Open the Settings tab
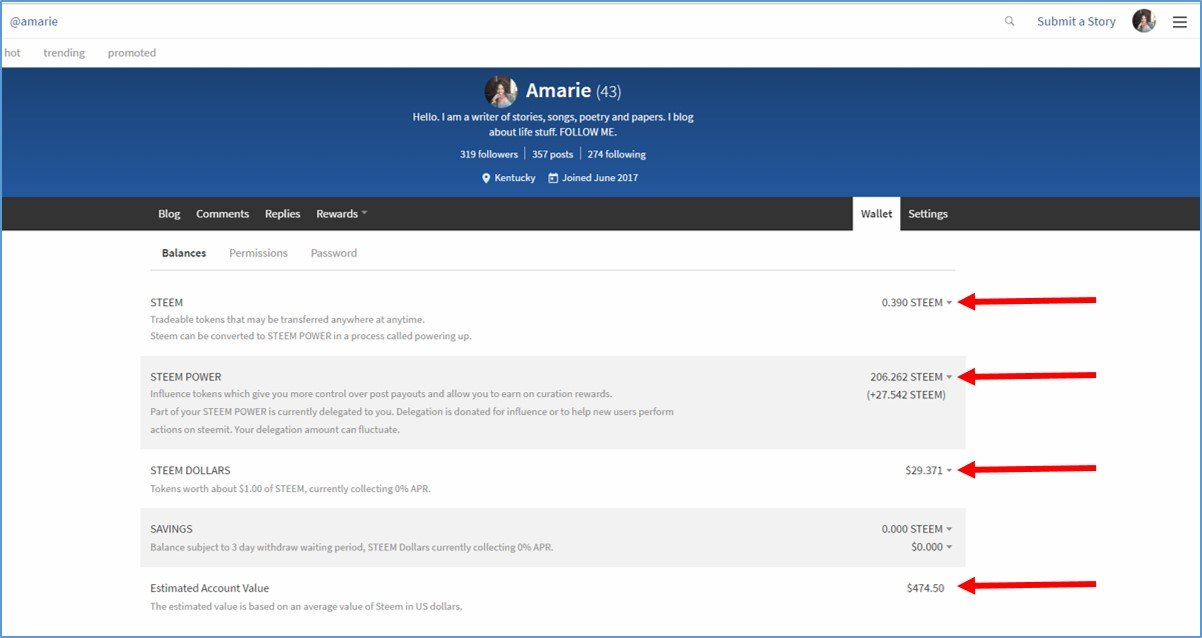Screen dimensions: 1202x638 (928, 214)
